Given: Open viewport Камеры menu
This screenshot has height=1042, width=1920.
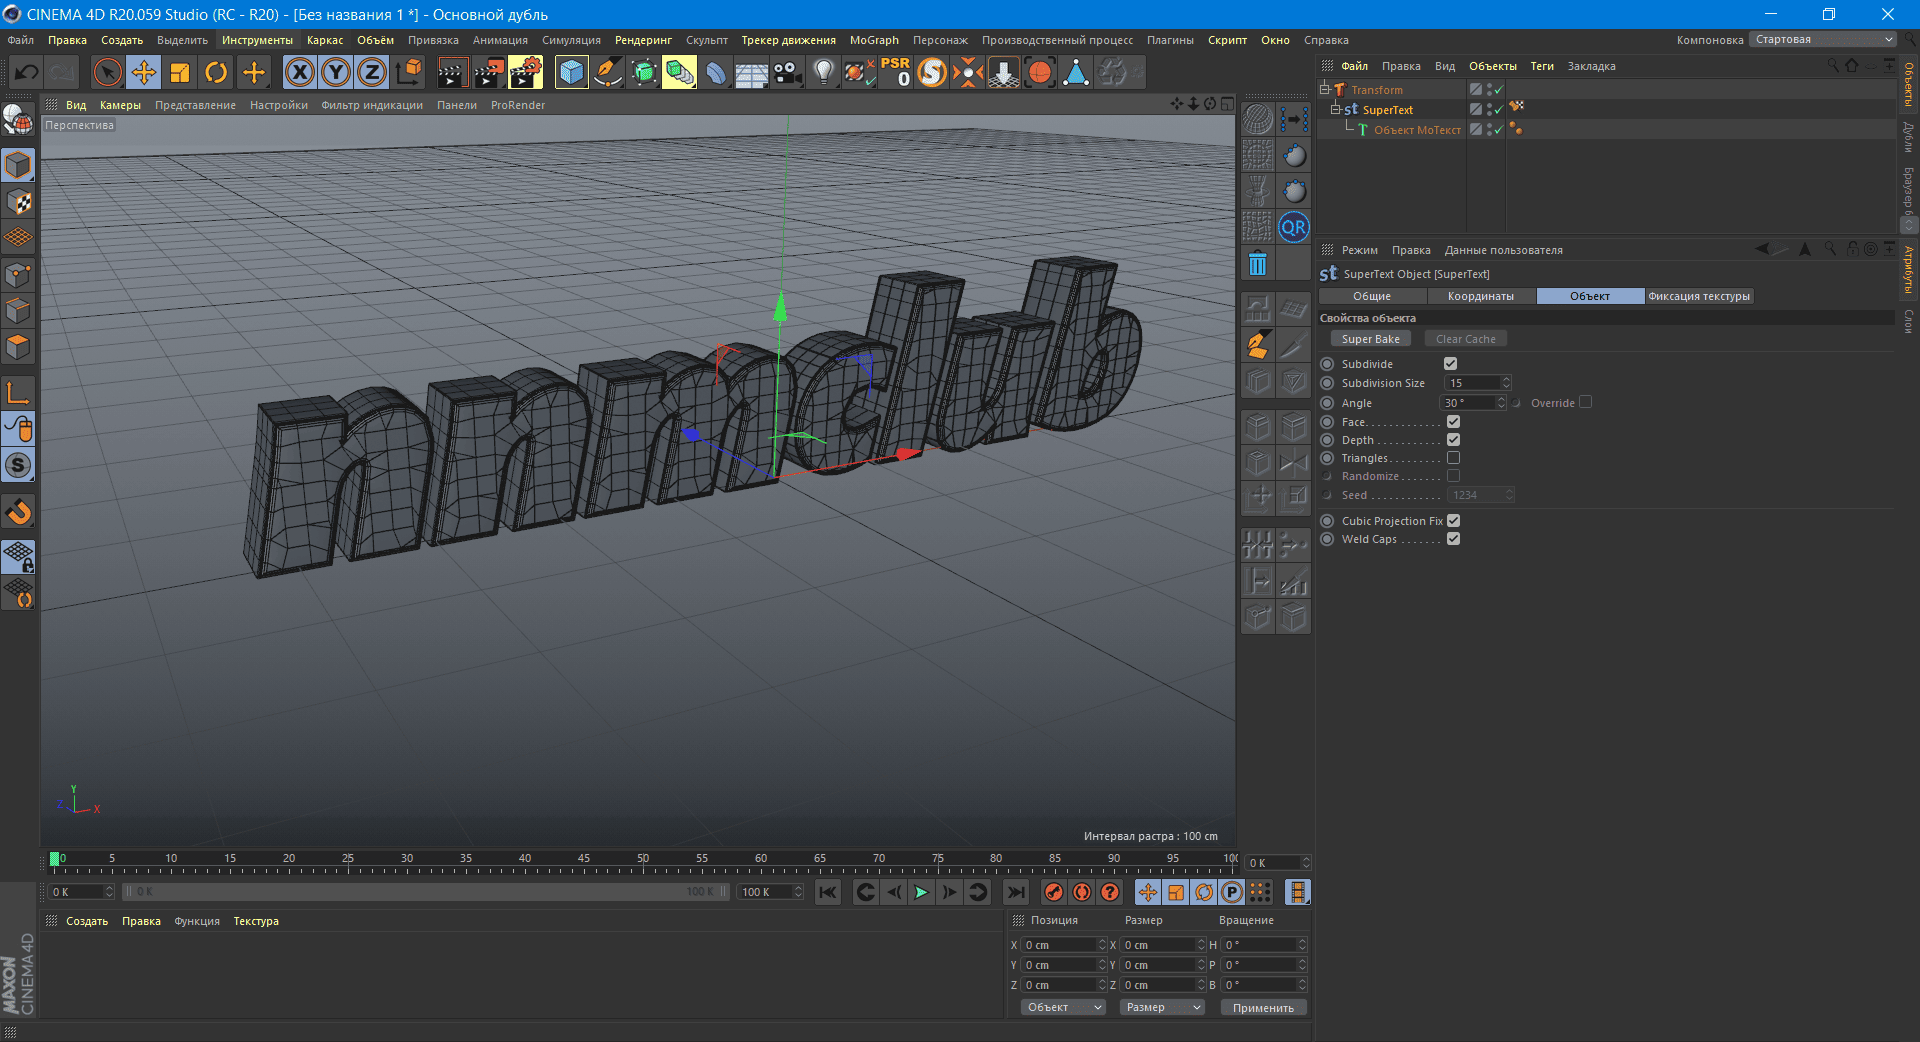Looking at the screenshot, I should click(120, 105).
